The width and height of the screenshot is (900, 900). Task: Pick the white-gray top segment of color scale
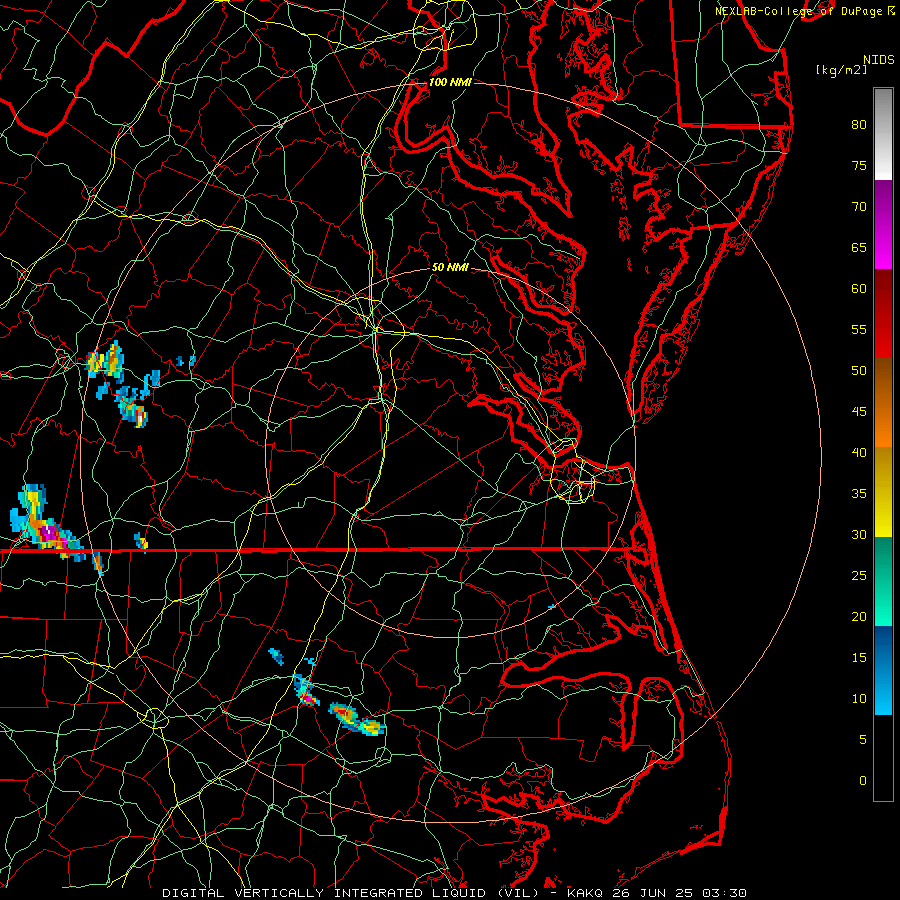[883, 134]
